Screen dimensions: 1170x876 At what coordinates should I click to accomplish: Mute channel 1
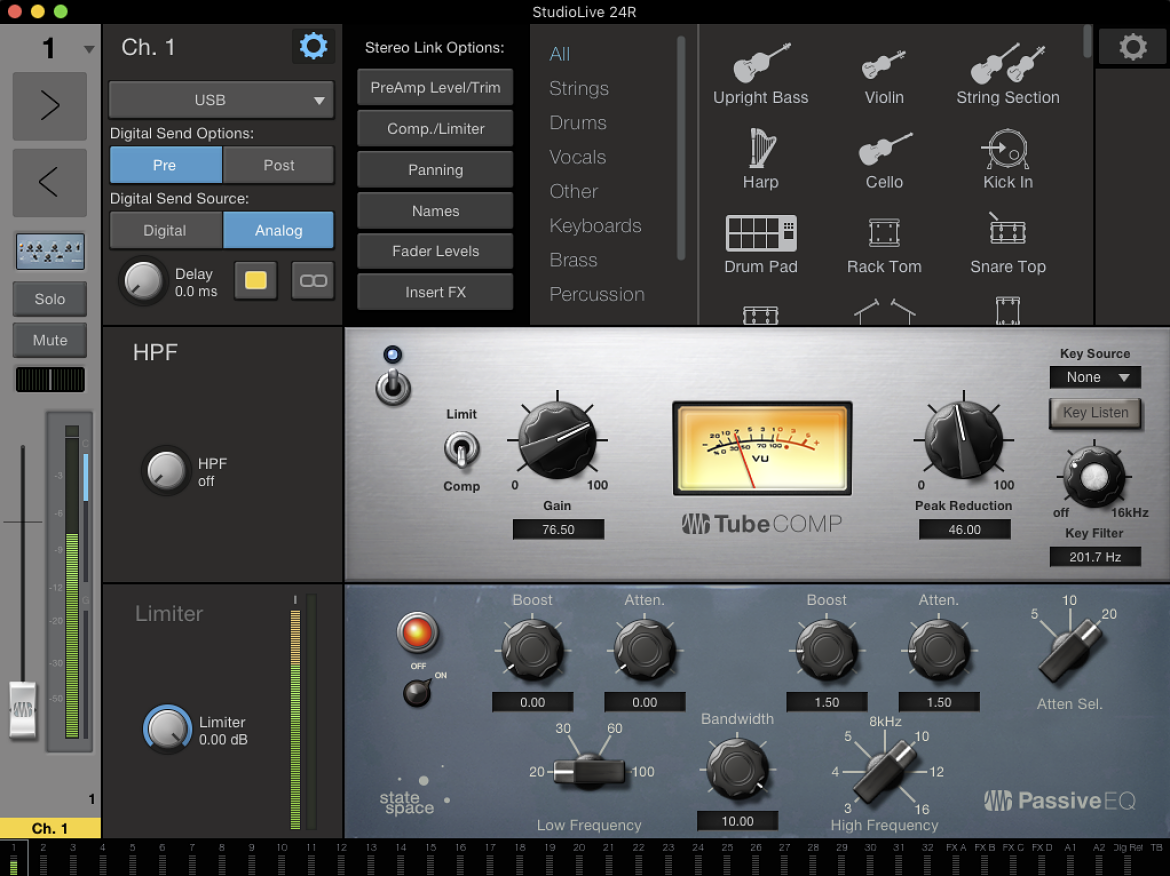point(50,340)
